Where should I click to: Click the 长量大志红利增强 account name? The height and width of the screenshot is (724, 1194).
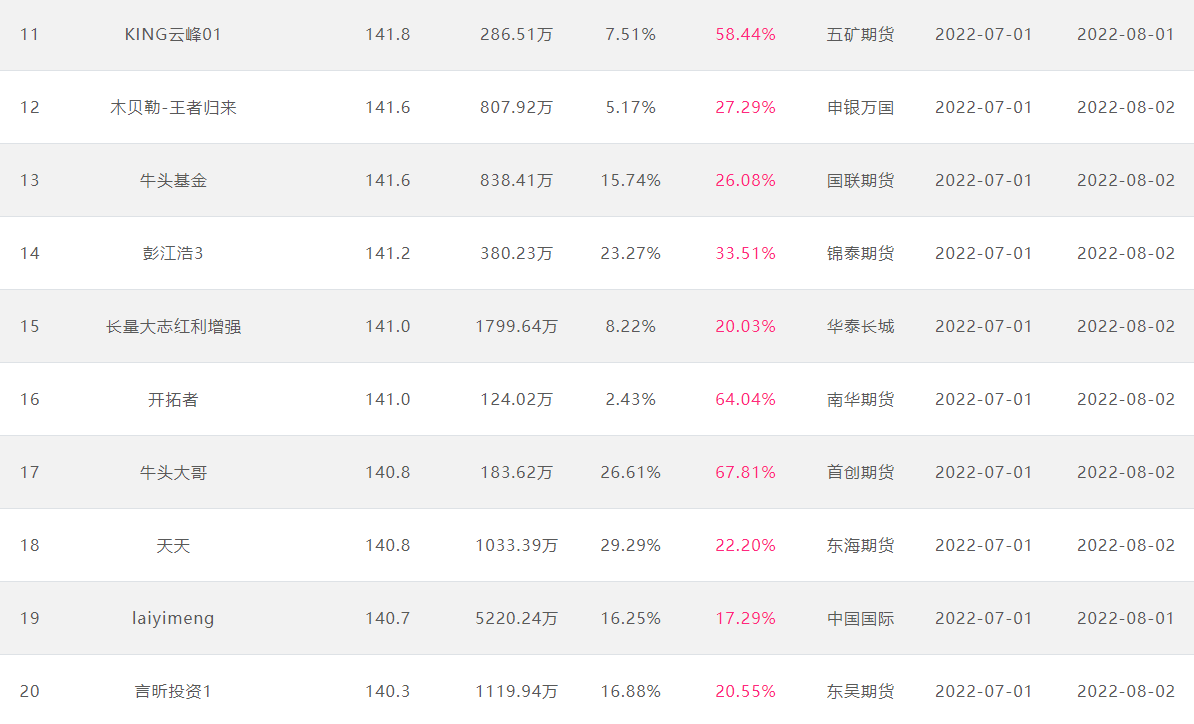click(x=173, y=327)
